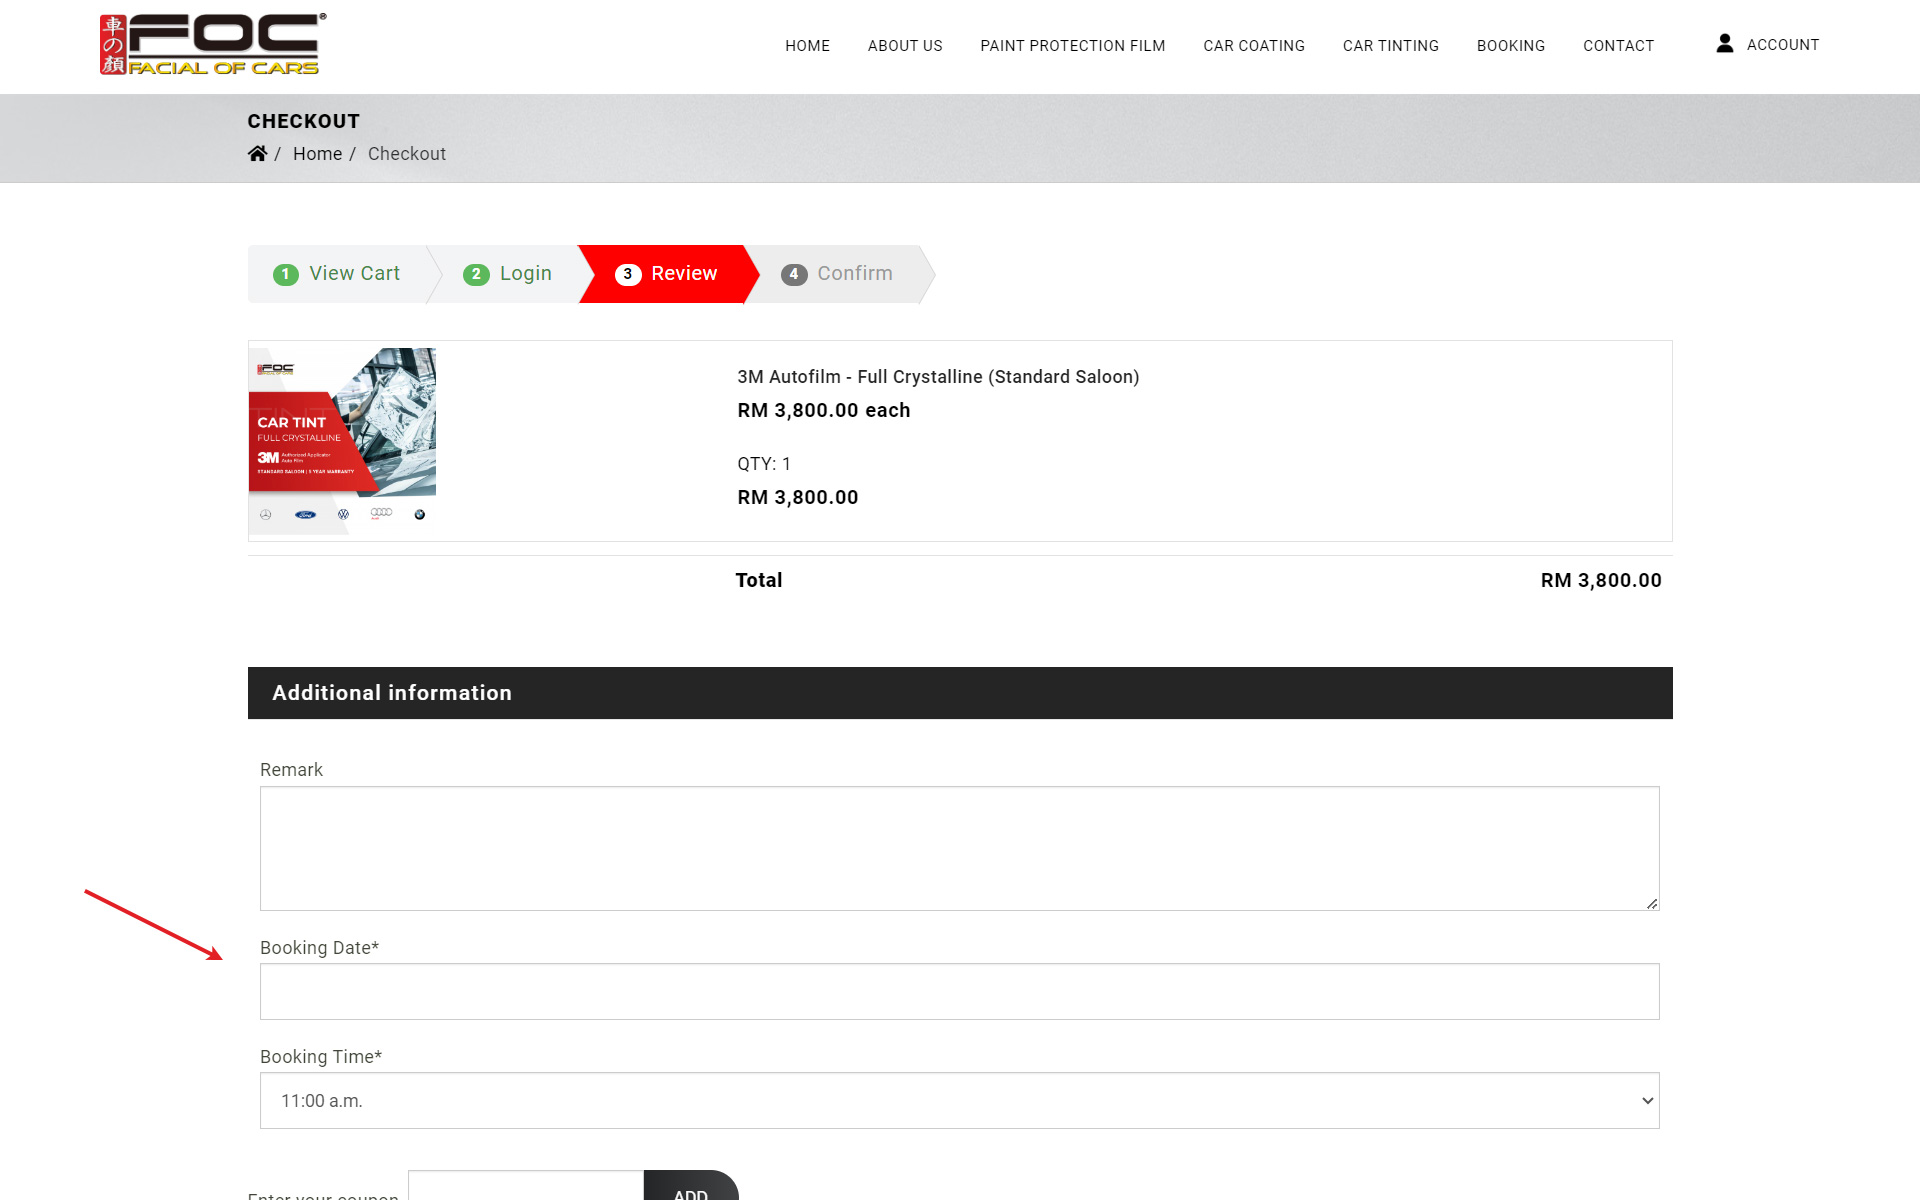Click the step 2 Login number badge
Viewport: 1920px width, 1200px height.
[x=476, y=274]
